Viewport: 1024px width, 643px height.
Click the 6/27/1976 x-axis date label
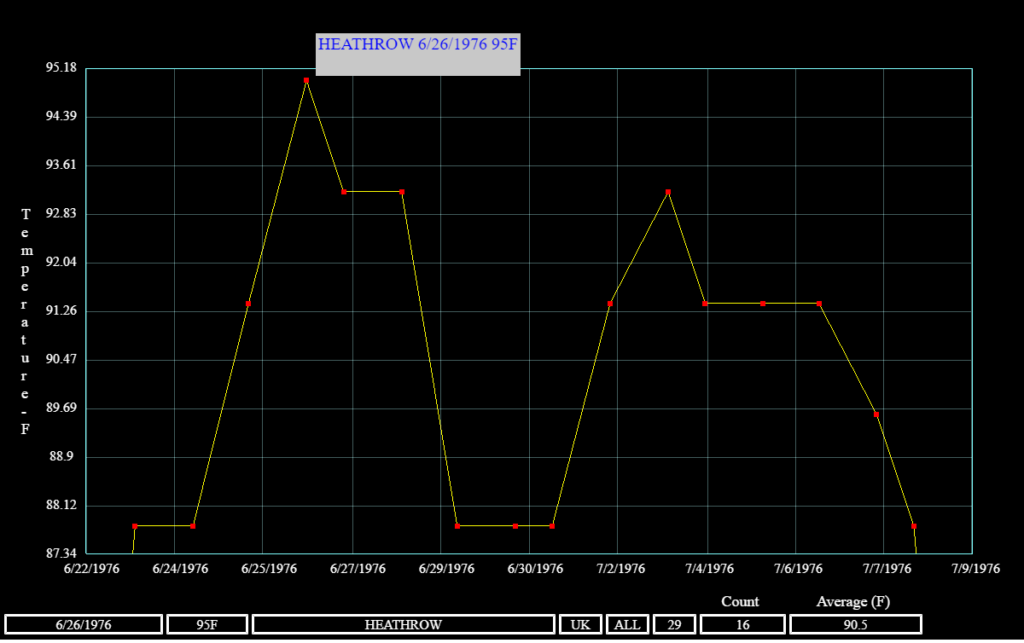tap(358, 569)
